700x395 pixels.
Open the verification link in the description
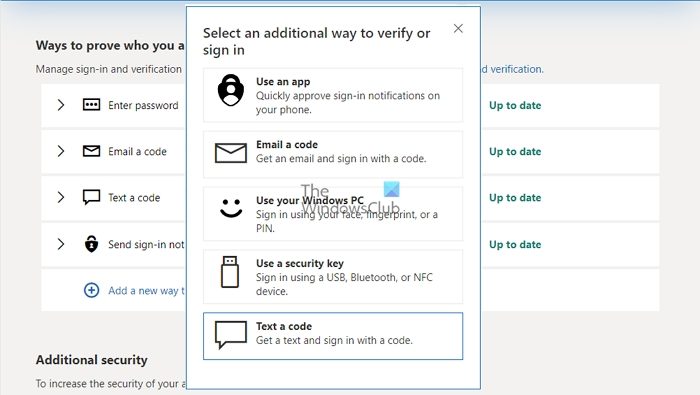click(x=512, y=69)
